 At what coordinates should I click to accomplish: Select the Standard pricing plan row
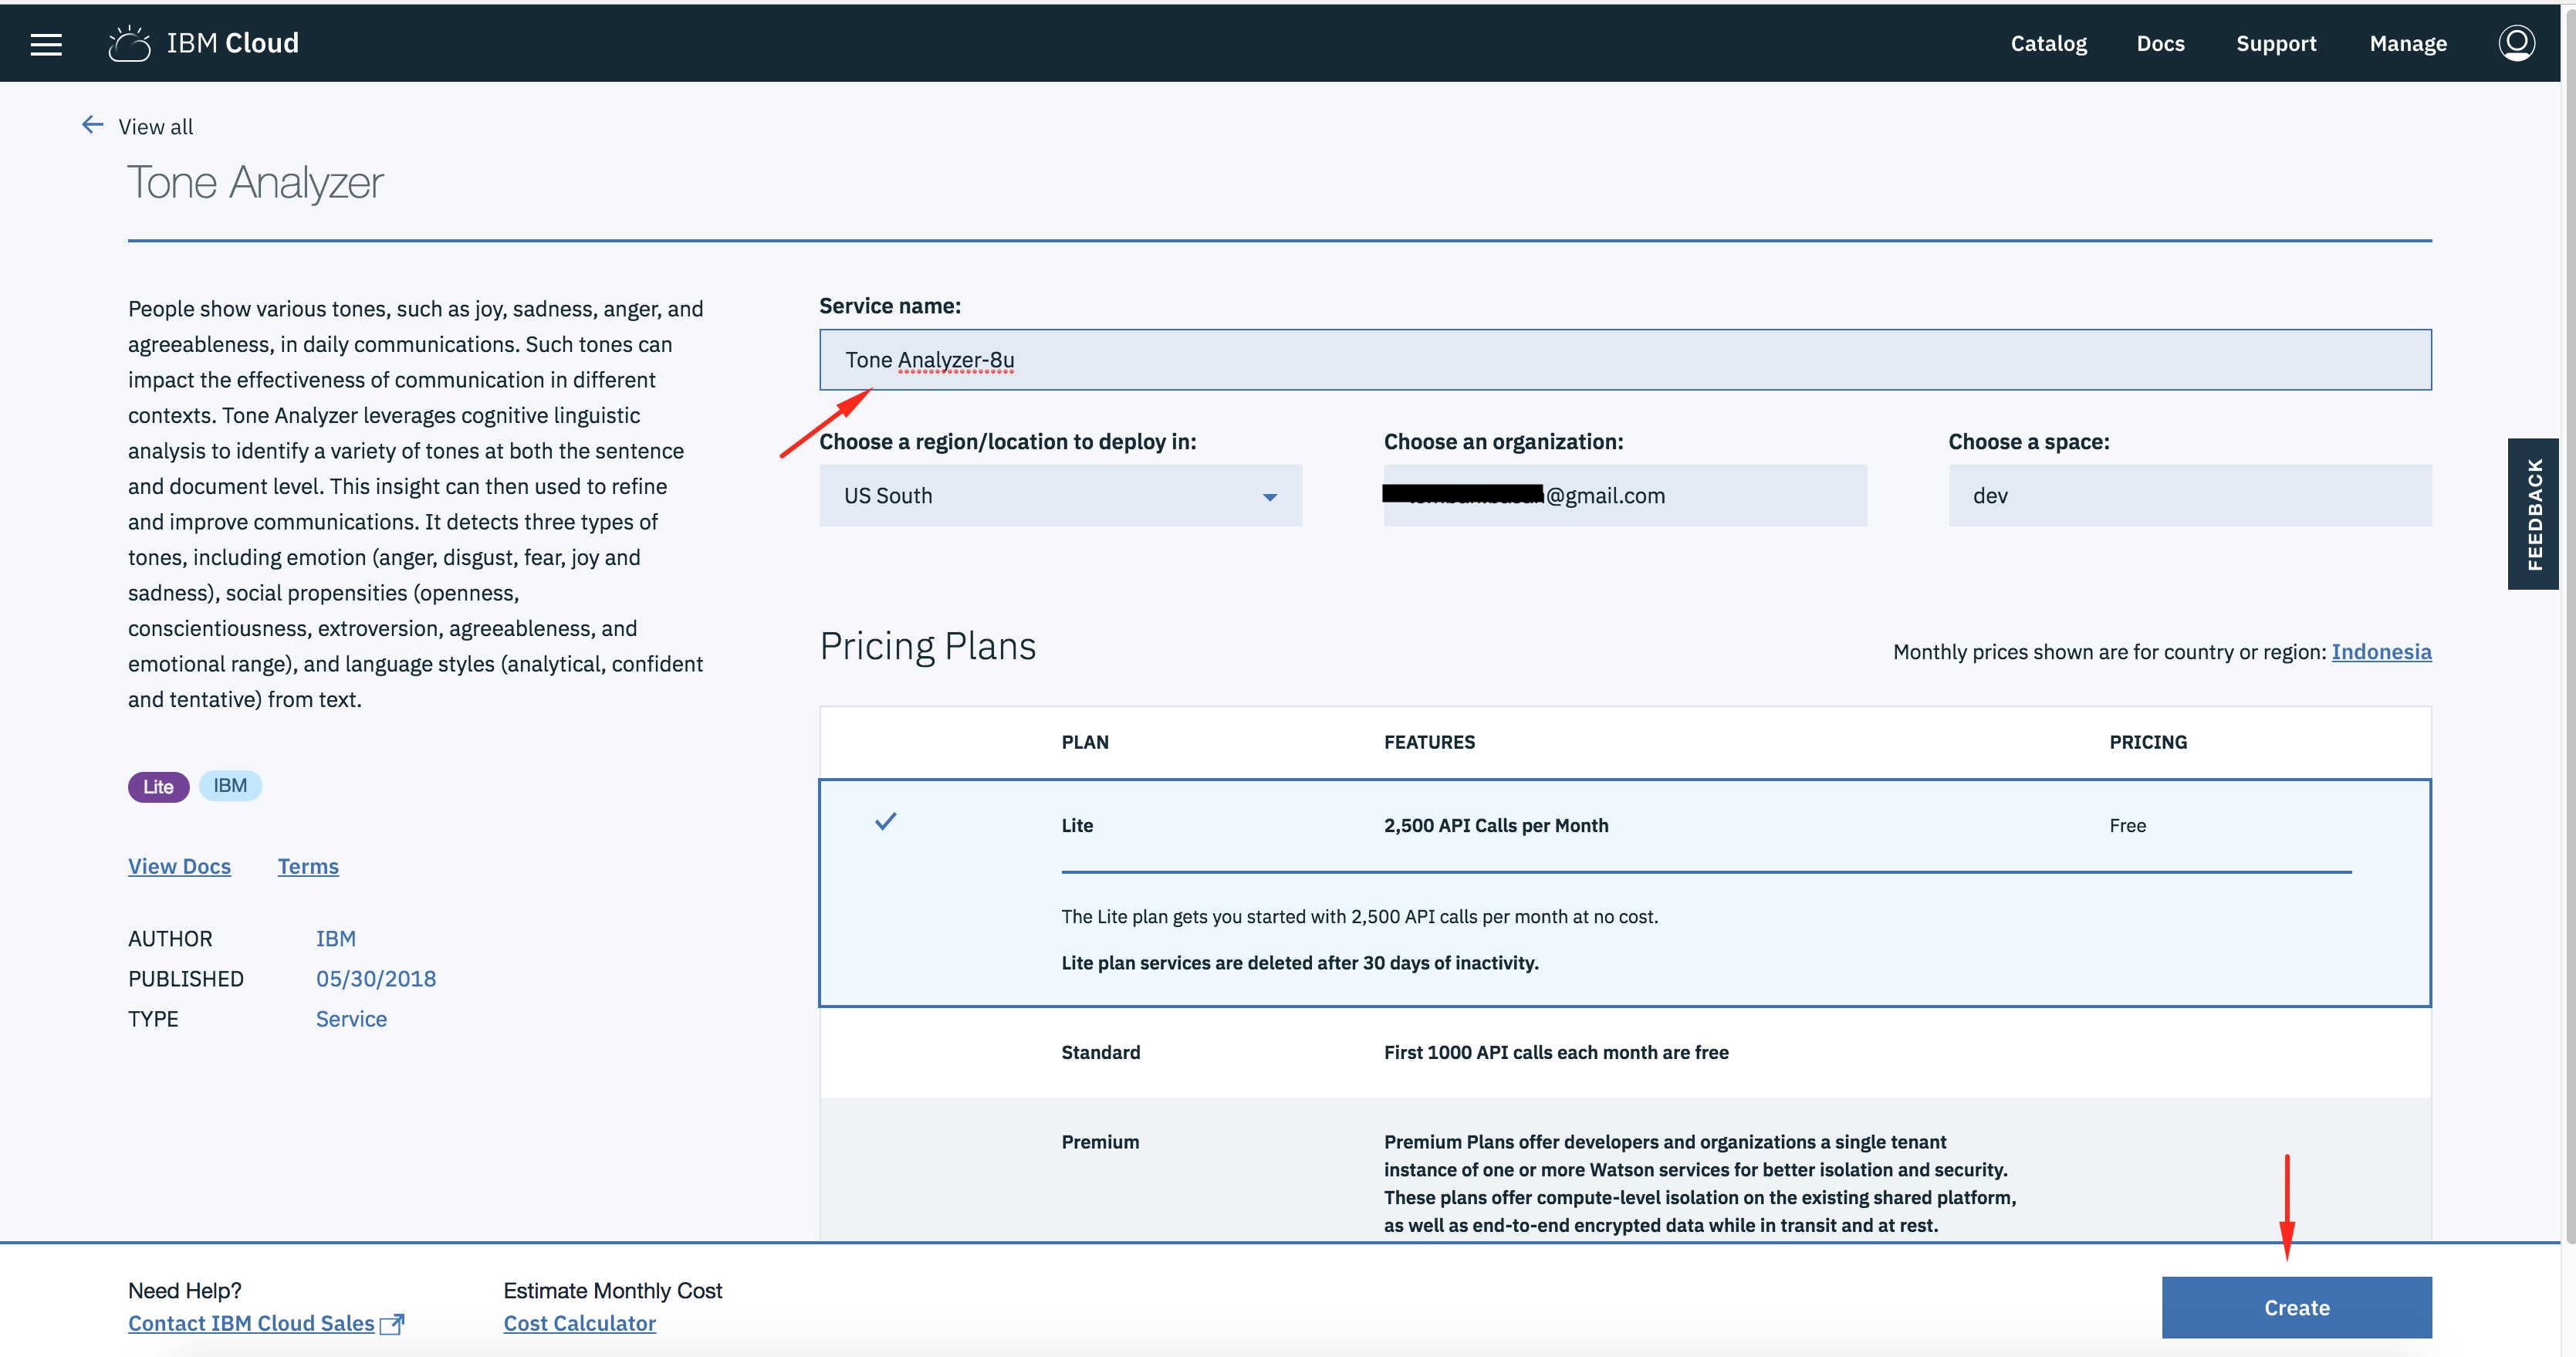click(1625, 1053)
